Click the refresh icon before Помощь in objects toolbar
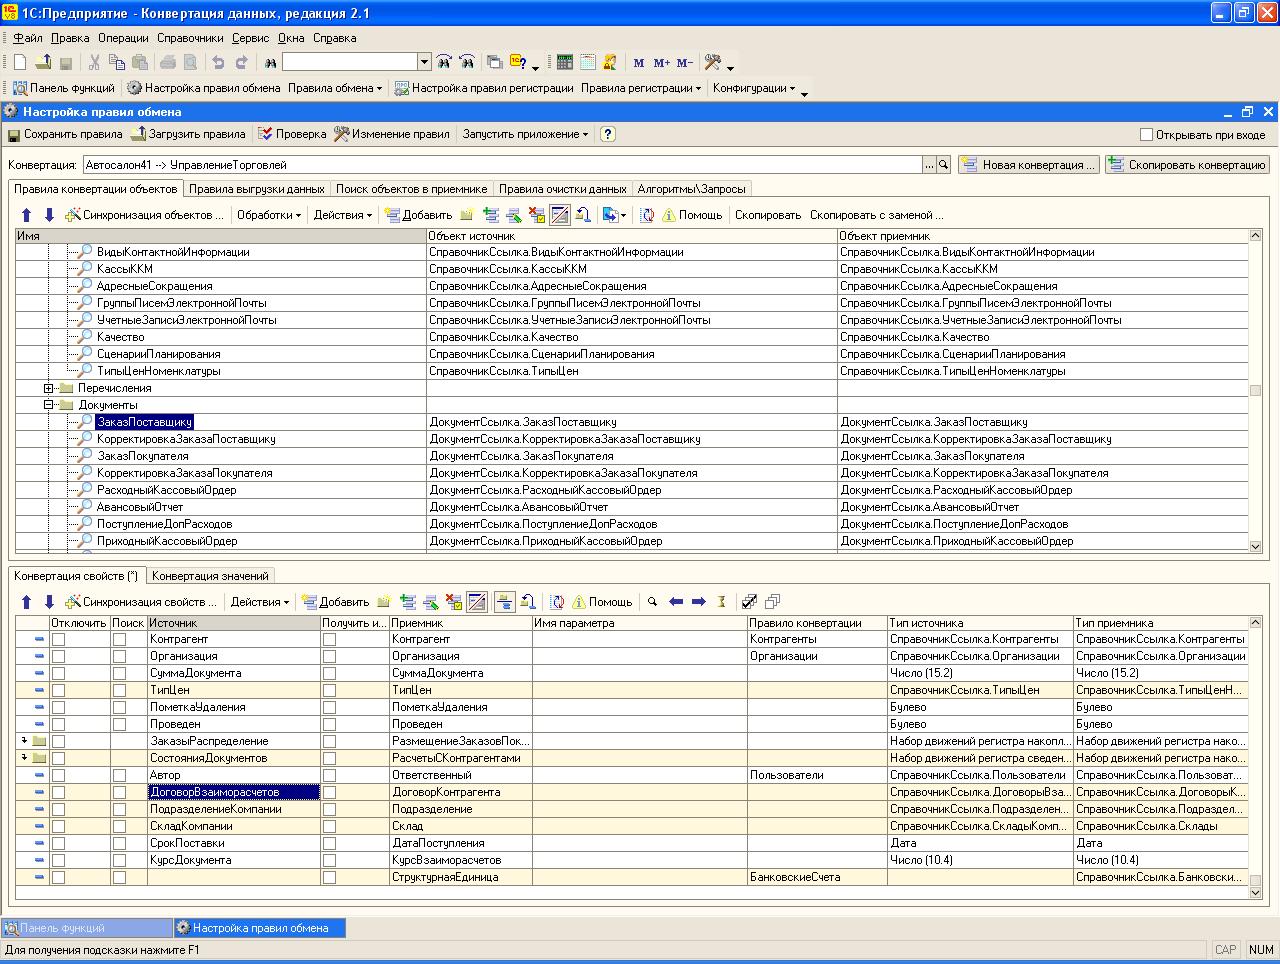 (648, 215)
